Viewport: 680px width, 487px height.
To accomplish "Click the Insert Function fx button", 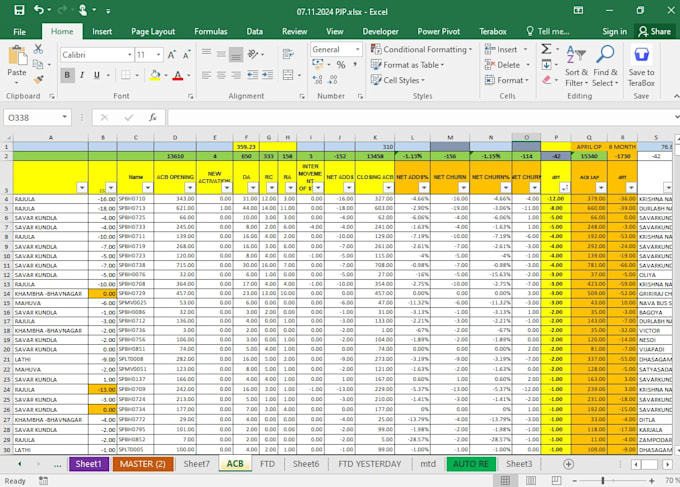I will click(153, 118).
